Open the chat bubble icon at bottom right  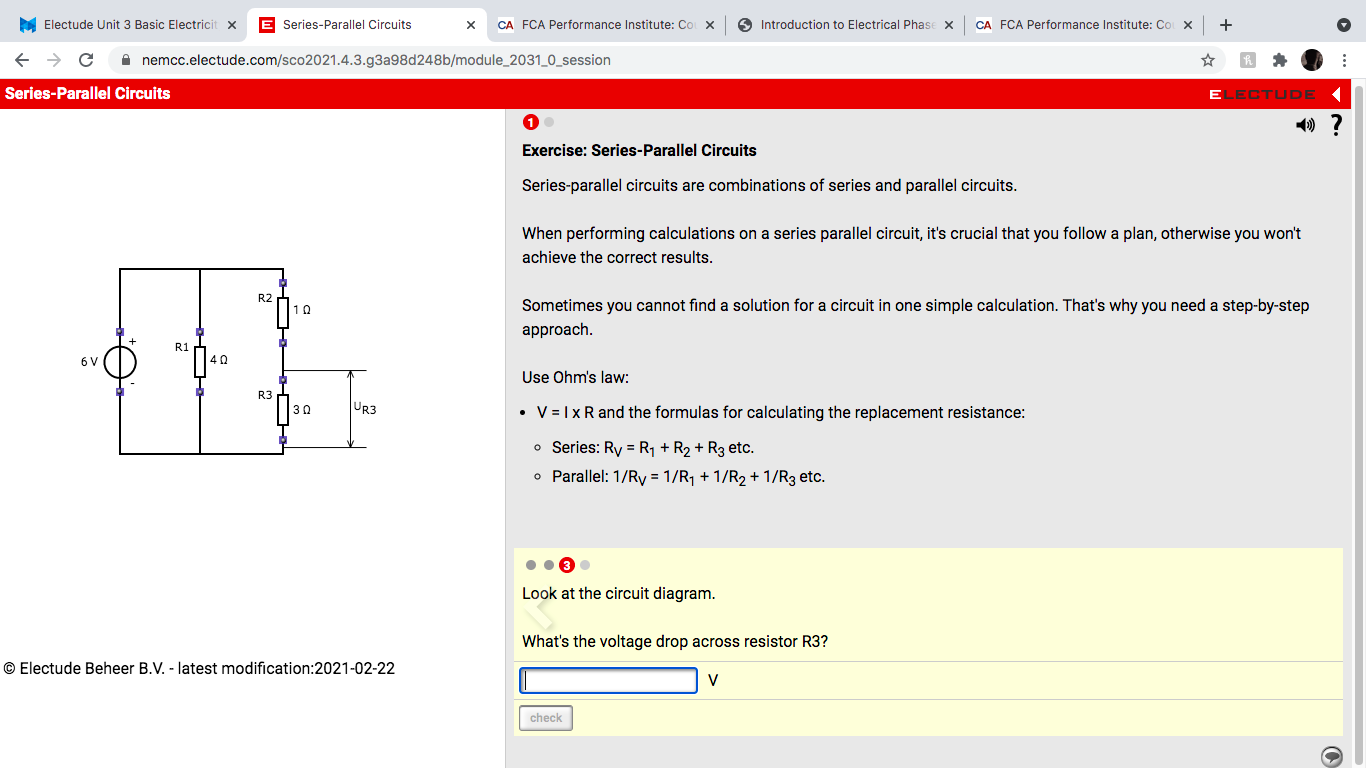pyautogui.click(x=1331, y=756)
